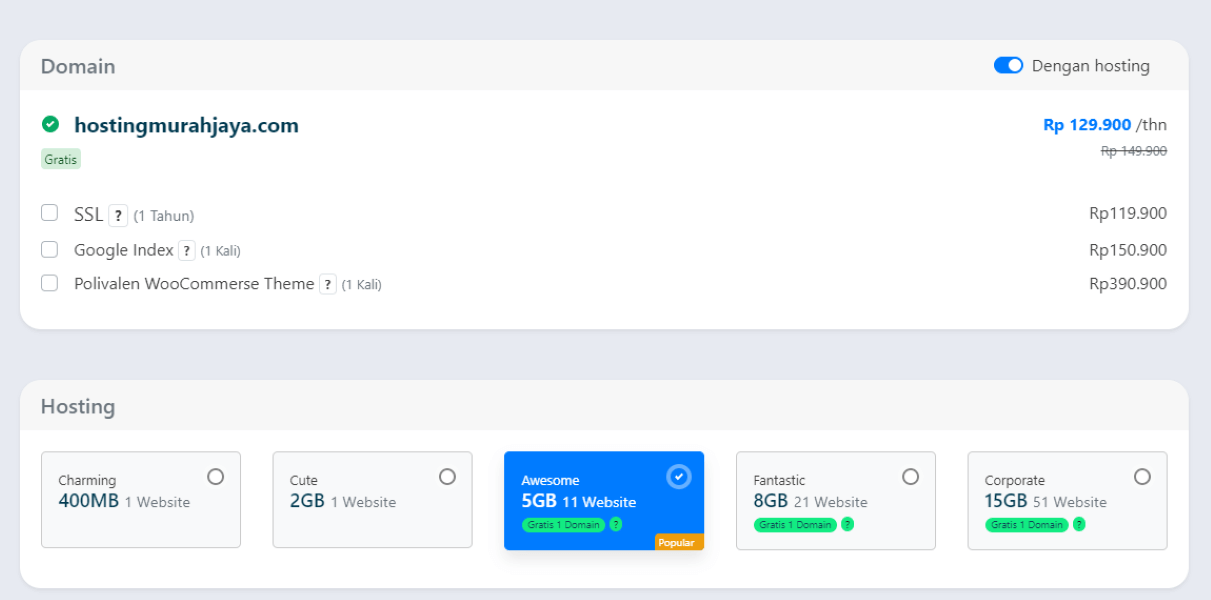Click the Gratis badge under the domain name

click(60, 158)
